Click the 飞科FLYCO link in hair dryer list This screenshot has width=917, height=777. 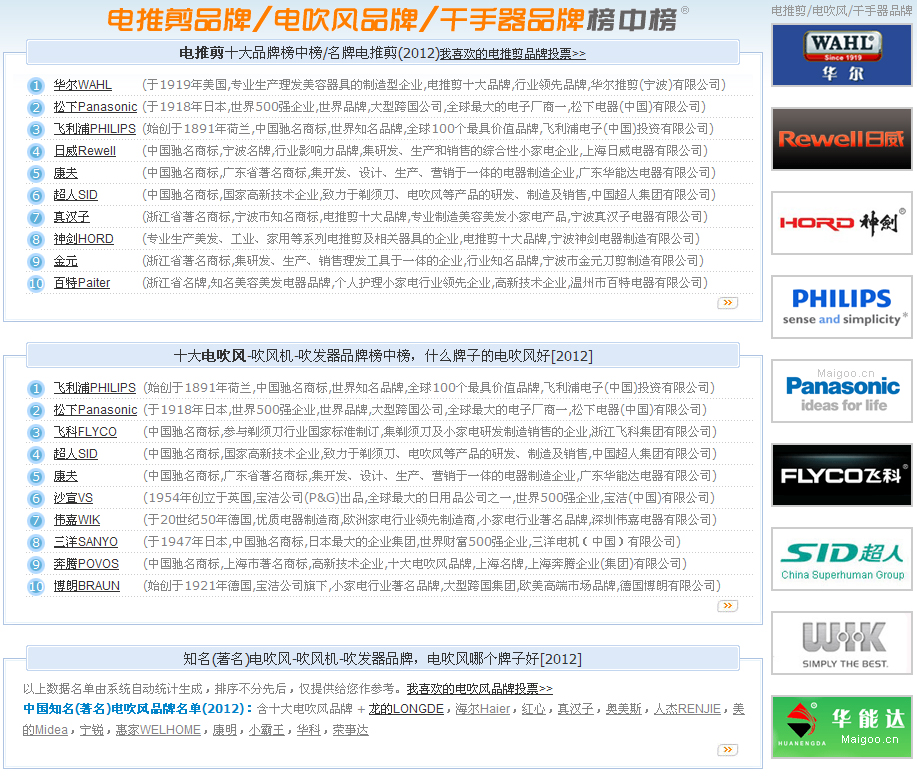point(85,432)
